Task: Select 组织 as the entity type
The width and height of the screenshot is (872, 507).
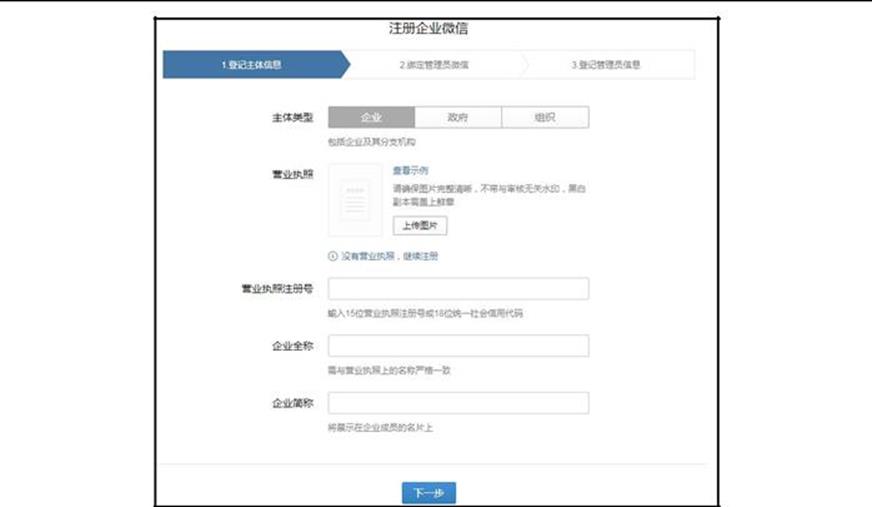Action: tap(545, 117)
